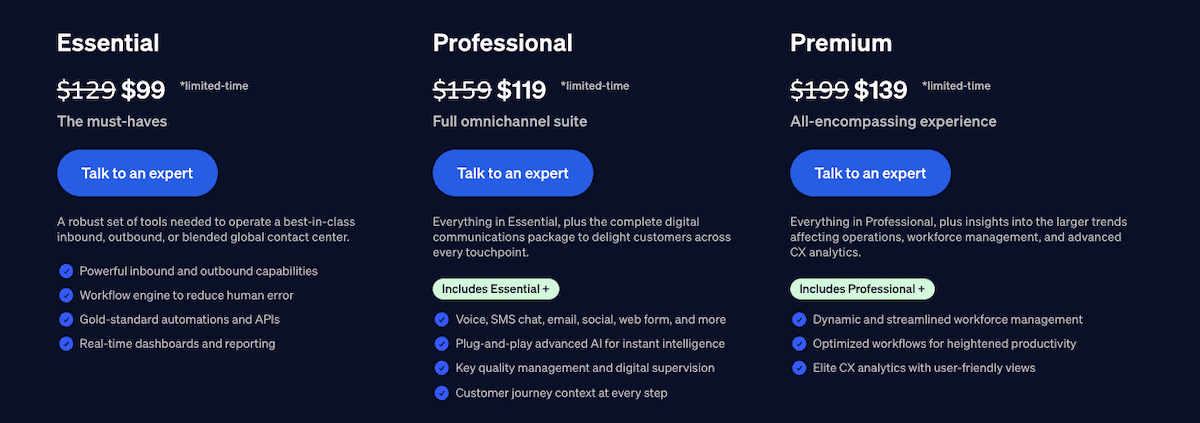1200x423 pixels.
Task: Click the Includes Professional + badge
Action: point(862,289)
